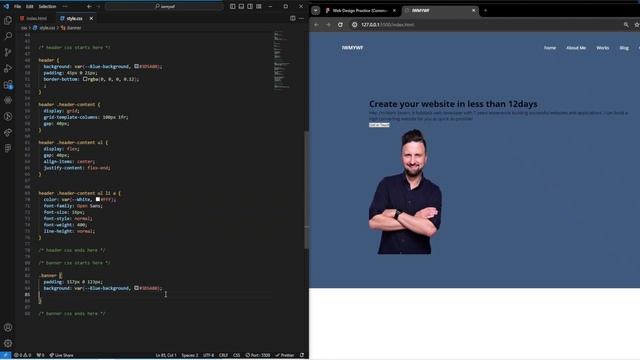
Task: Click the VS Code logo icon
Action: 6,6
